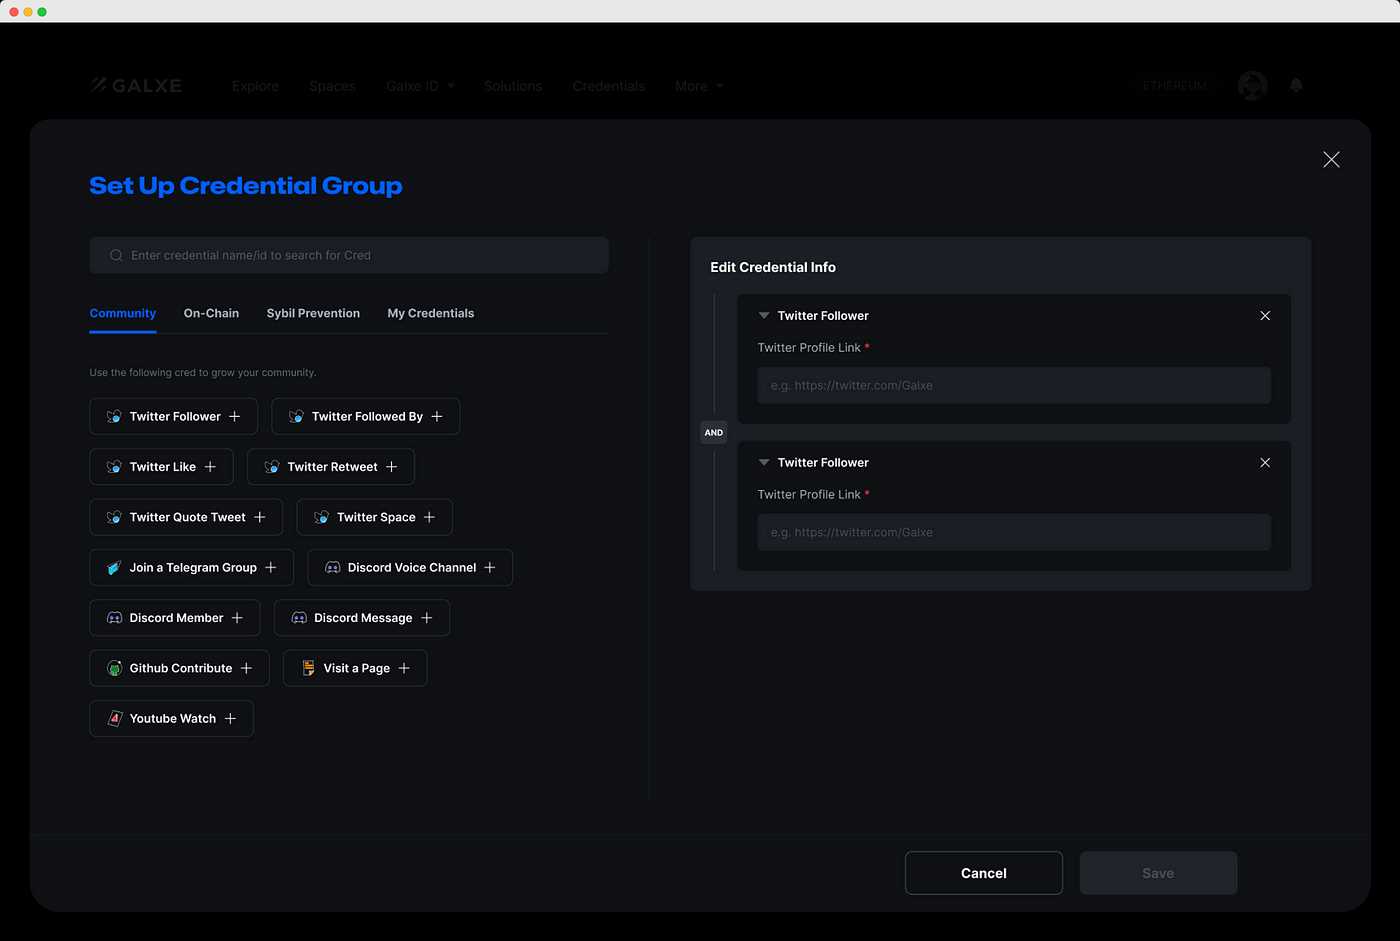This screenshot has width=1400, height=941.
Task: Collapse the second Twitter Follower card
Action: (x=764, y=462)
